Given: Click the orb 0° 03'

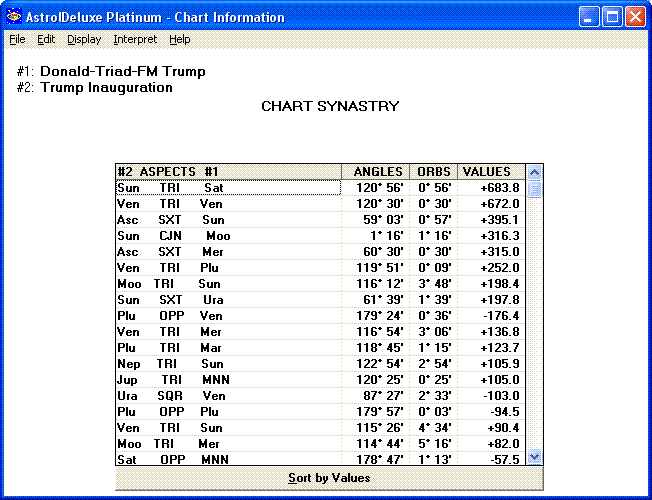Looking at the screenshot, I should click(435, 412).
